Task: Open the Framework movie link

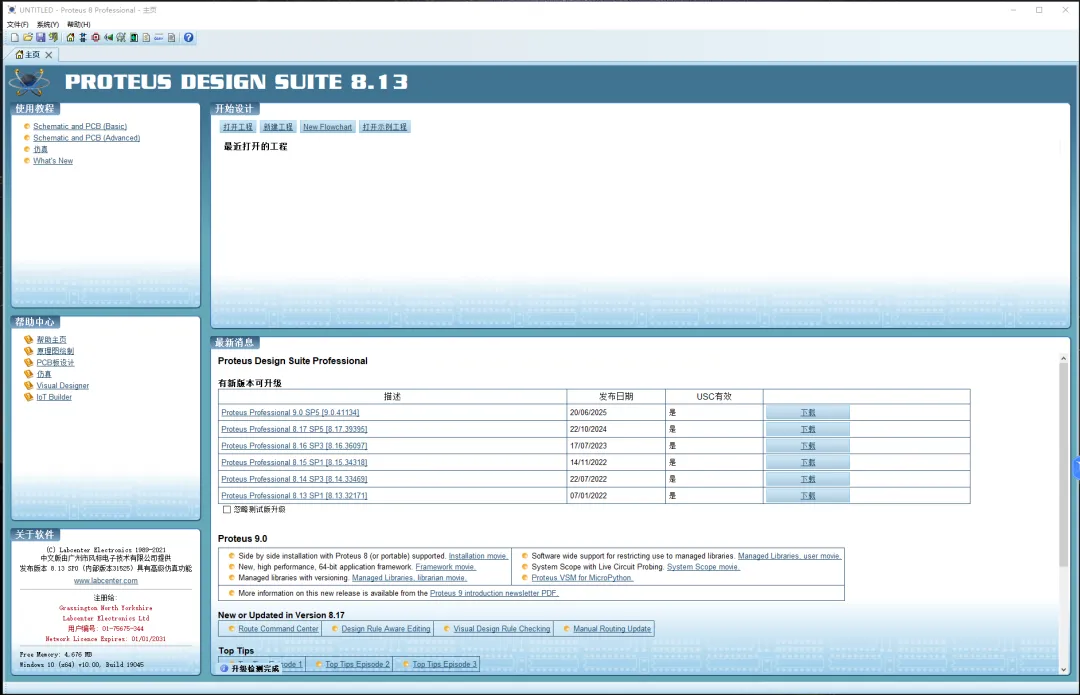Action: coord(445,567)
